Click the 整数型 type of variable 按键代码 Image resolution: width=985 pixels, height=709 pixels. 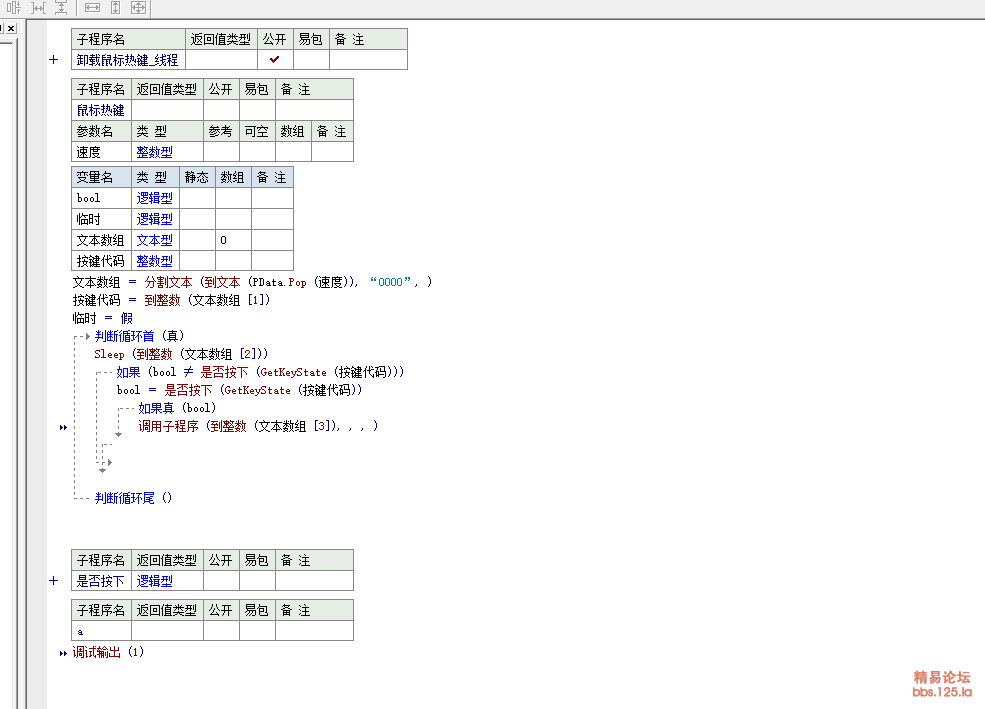coord(155,261)
